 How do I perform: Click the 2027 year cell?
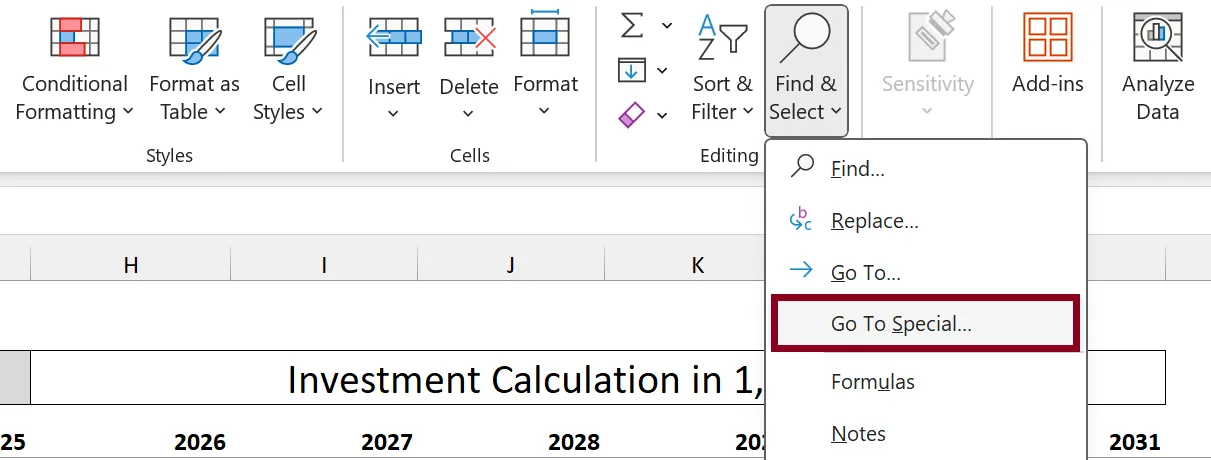(x=387, y=442)
